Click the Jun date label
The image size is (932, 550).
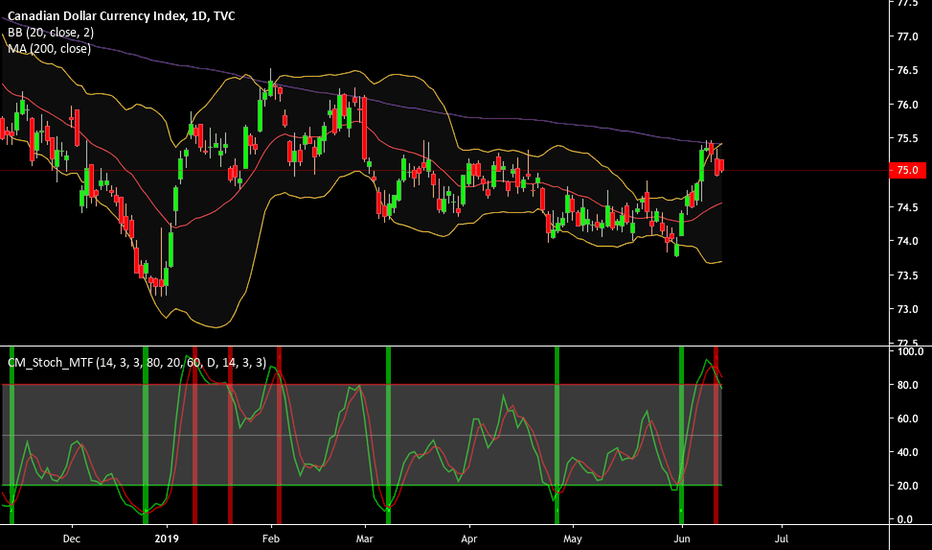coord(682,539)
